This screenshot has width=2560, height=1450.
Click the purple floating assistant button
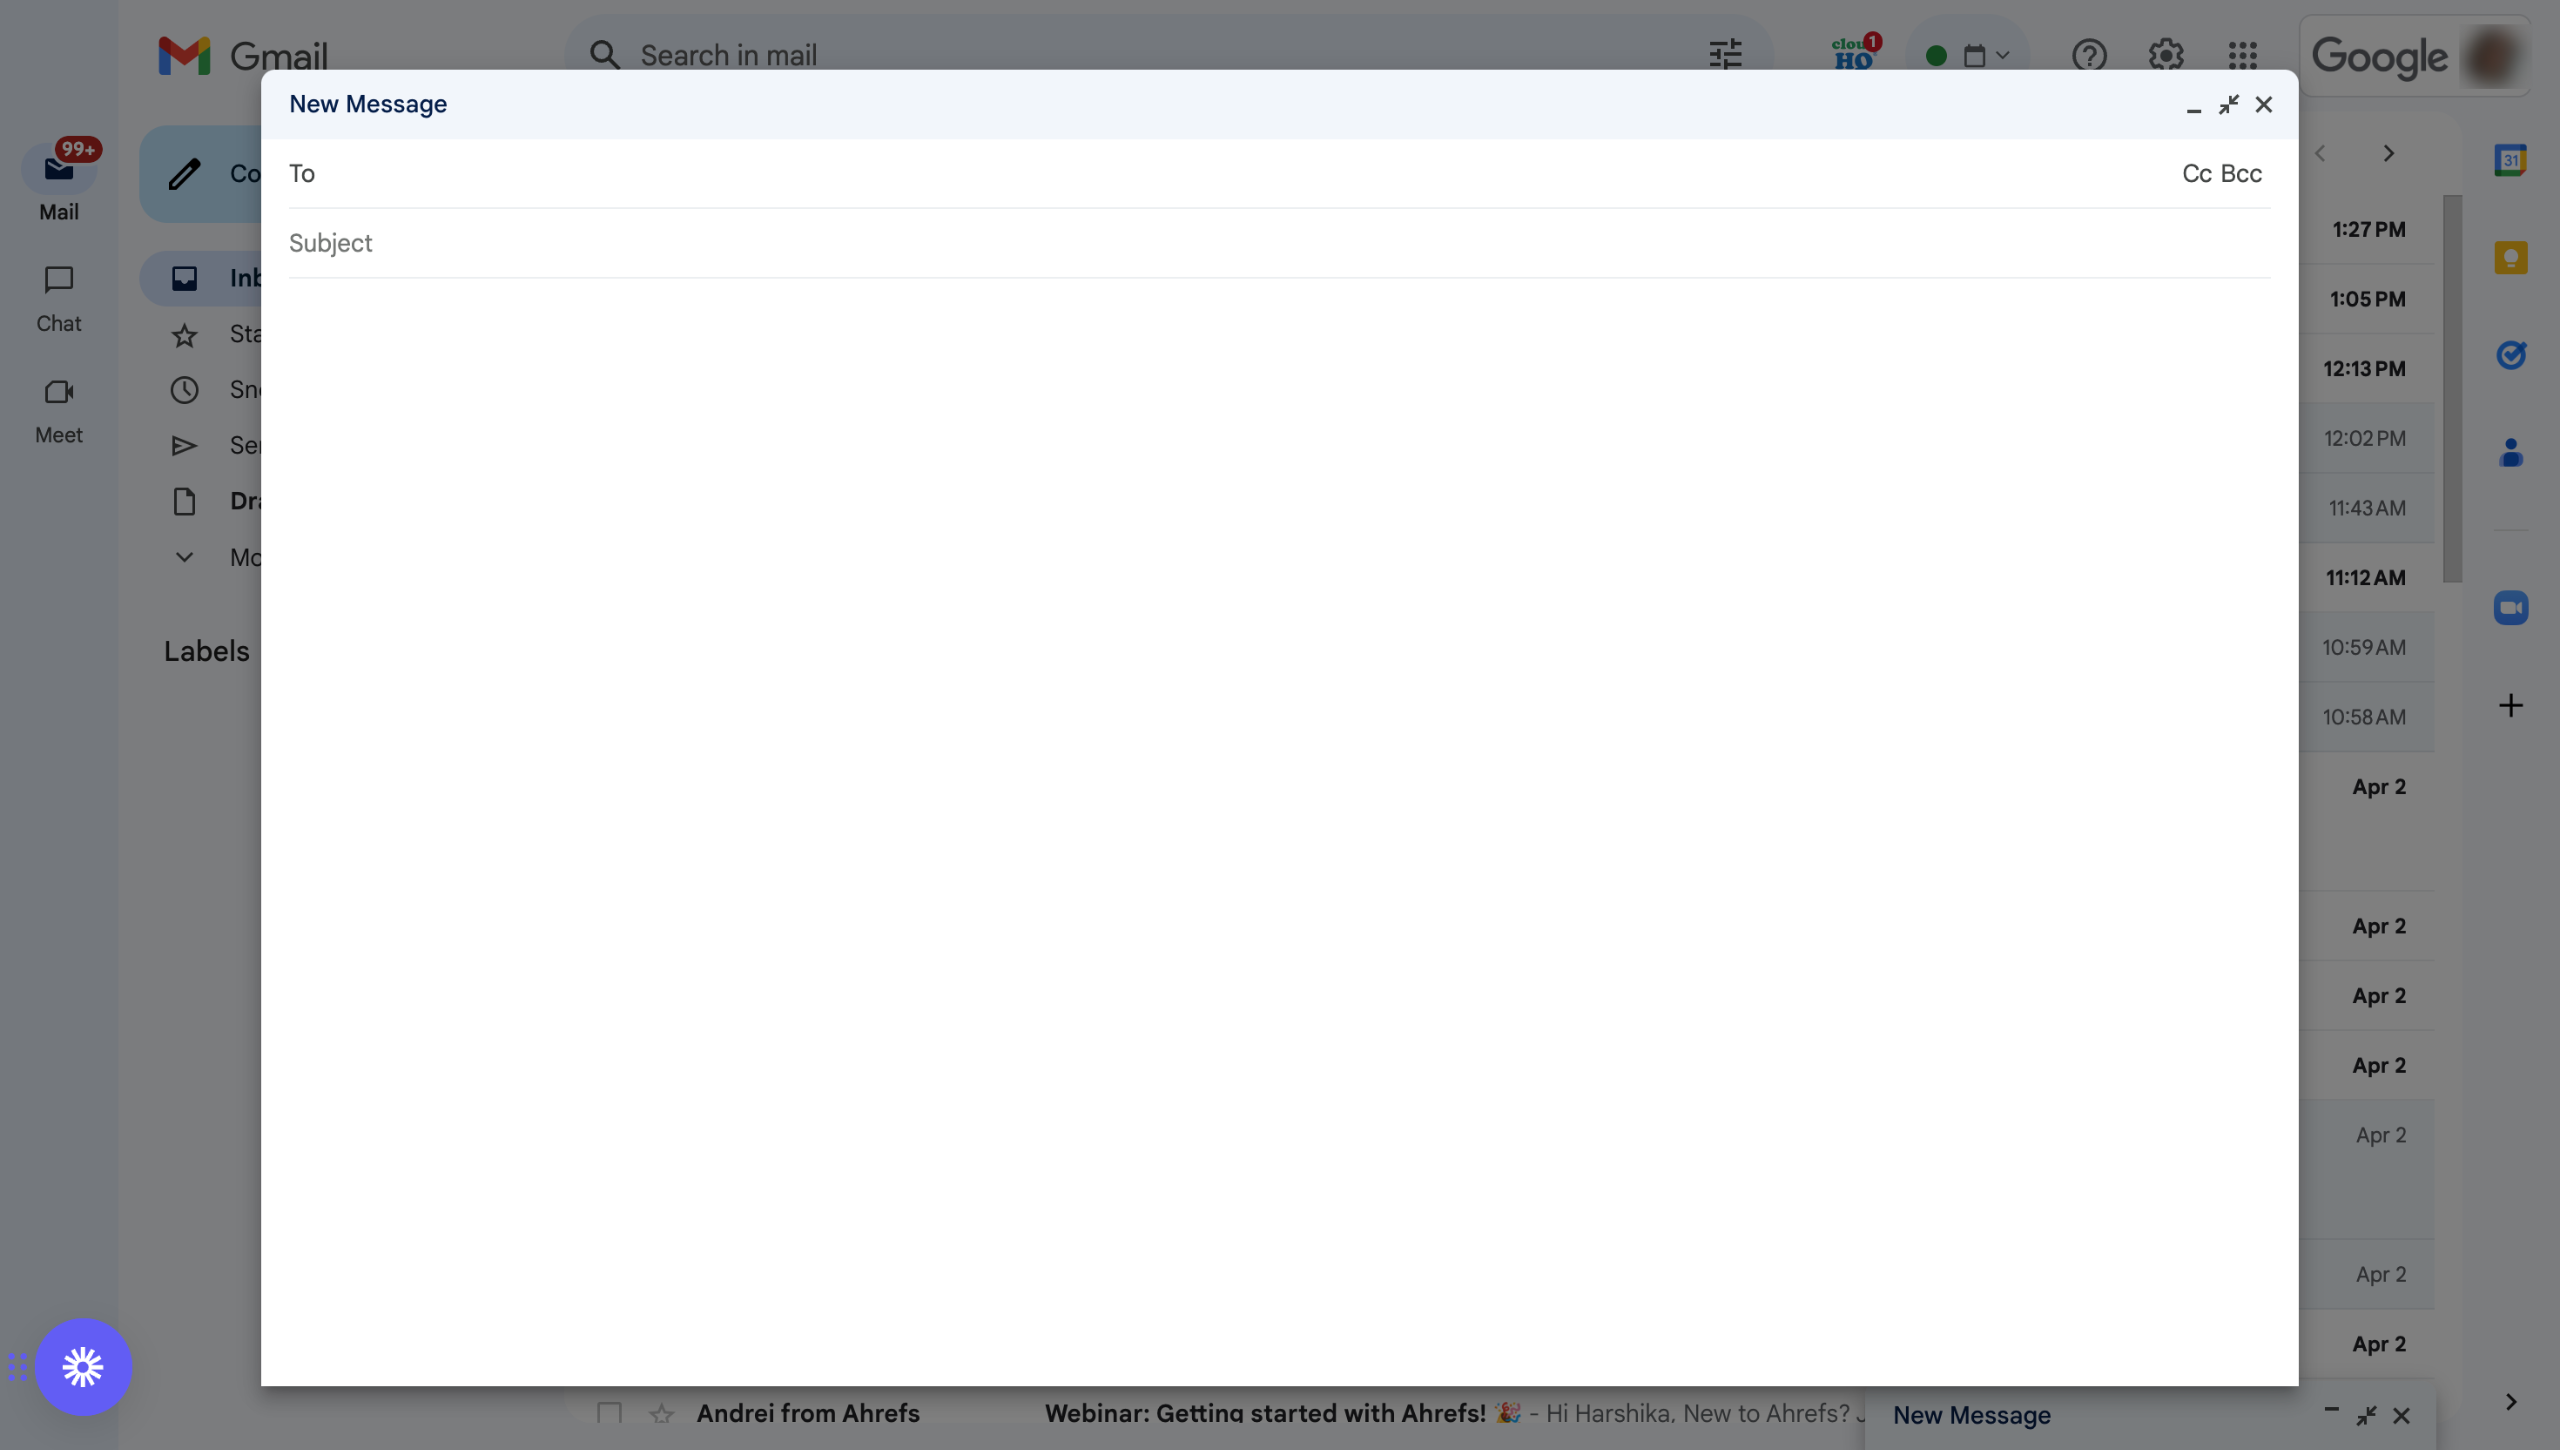pos(83,1366)
